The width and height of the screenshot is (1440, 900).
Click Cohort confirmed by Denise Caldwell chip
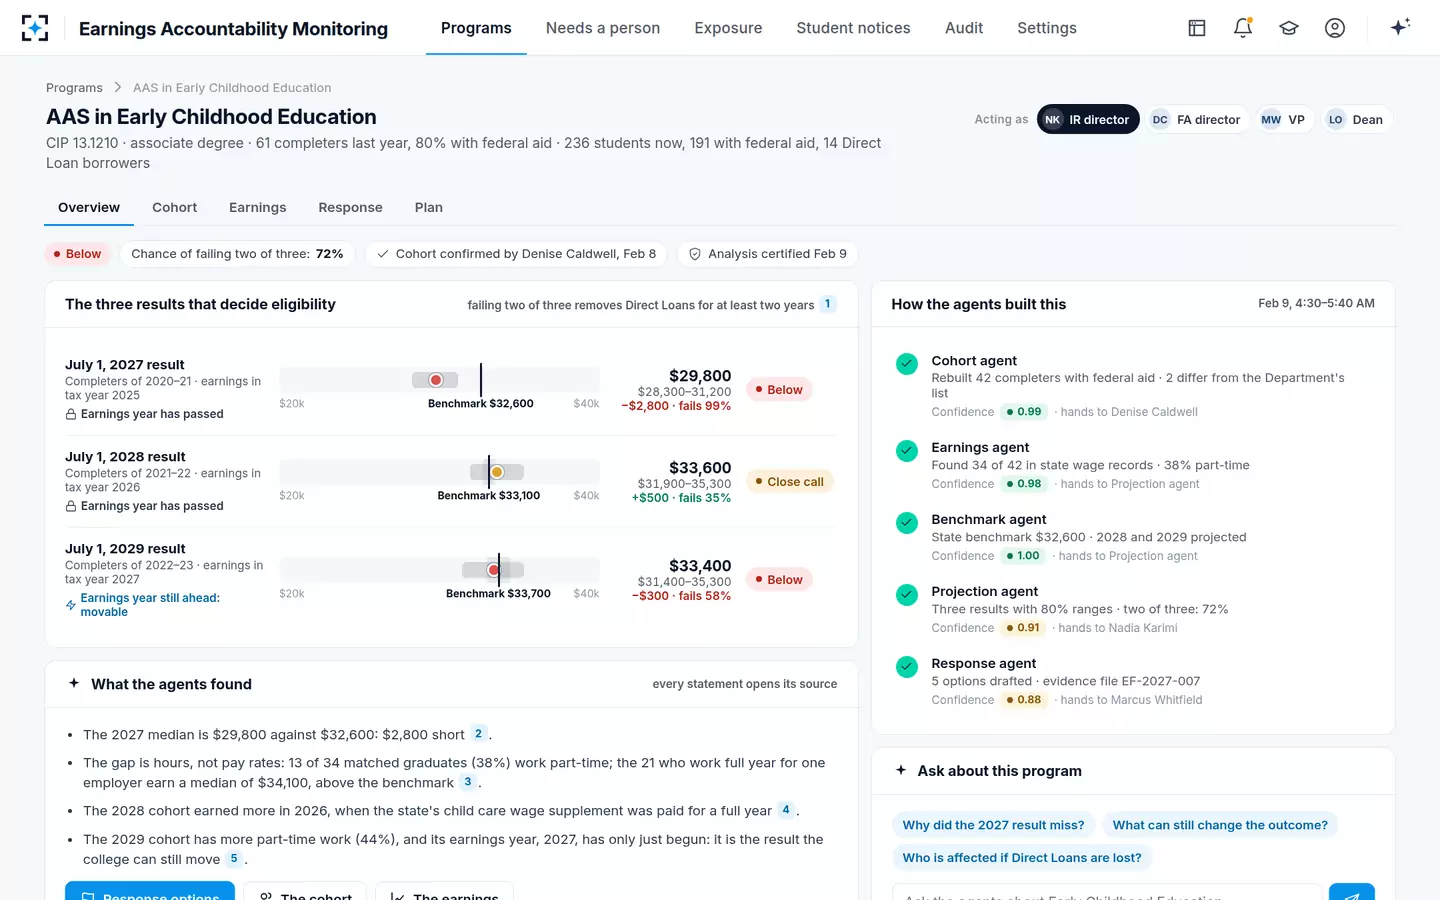(x=516, y=254)
